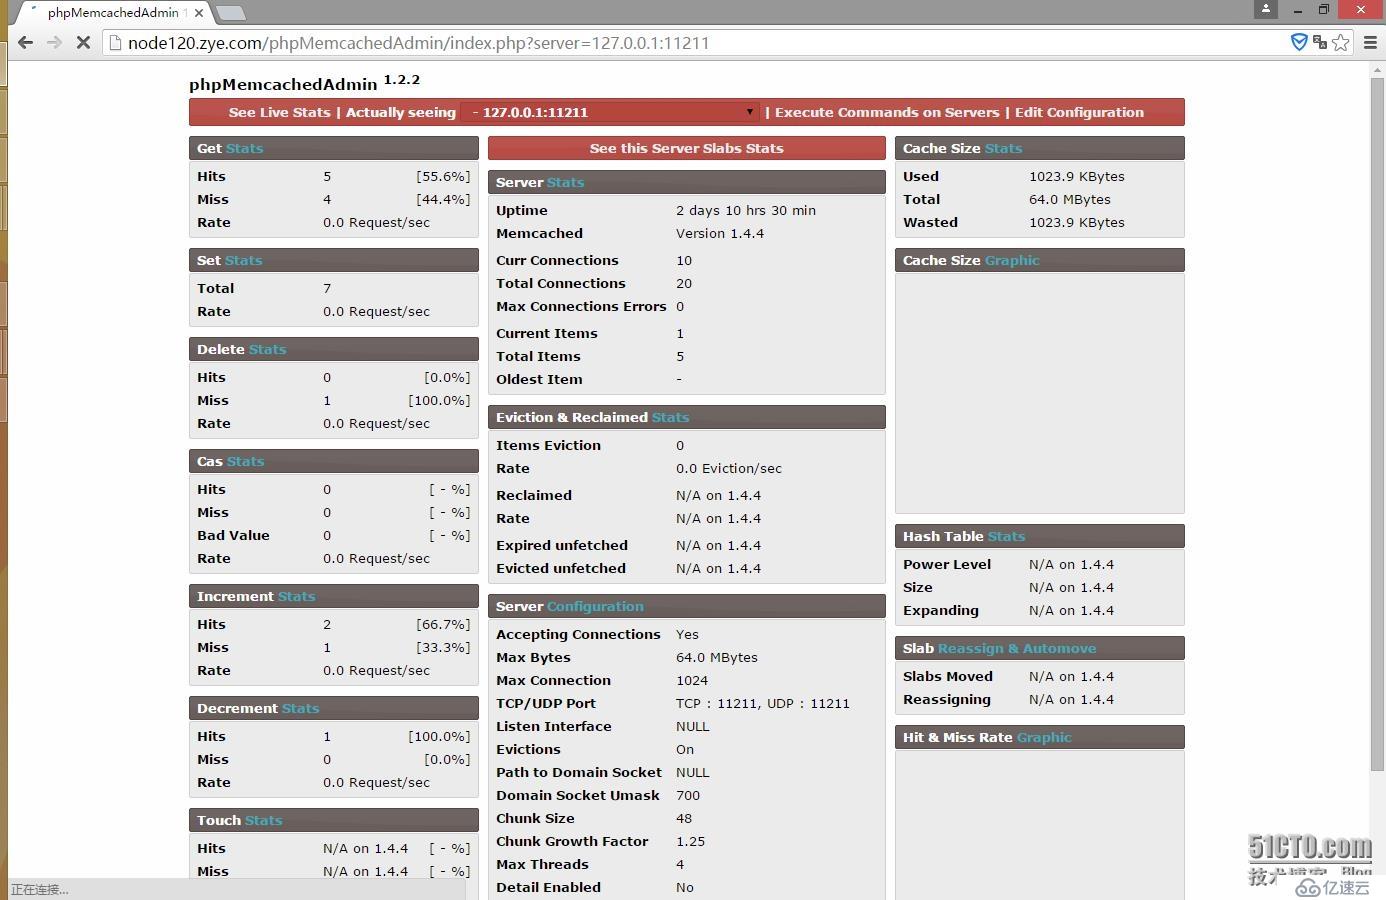Click the Delete Stats panel header
This screenshot has width=1386, height=900.
tap(334, 349)
